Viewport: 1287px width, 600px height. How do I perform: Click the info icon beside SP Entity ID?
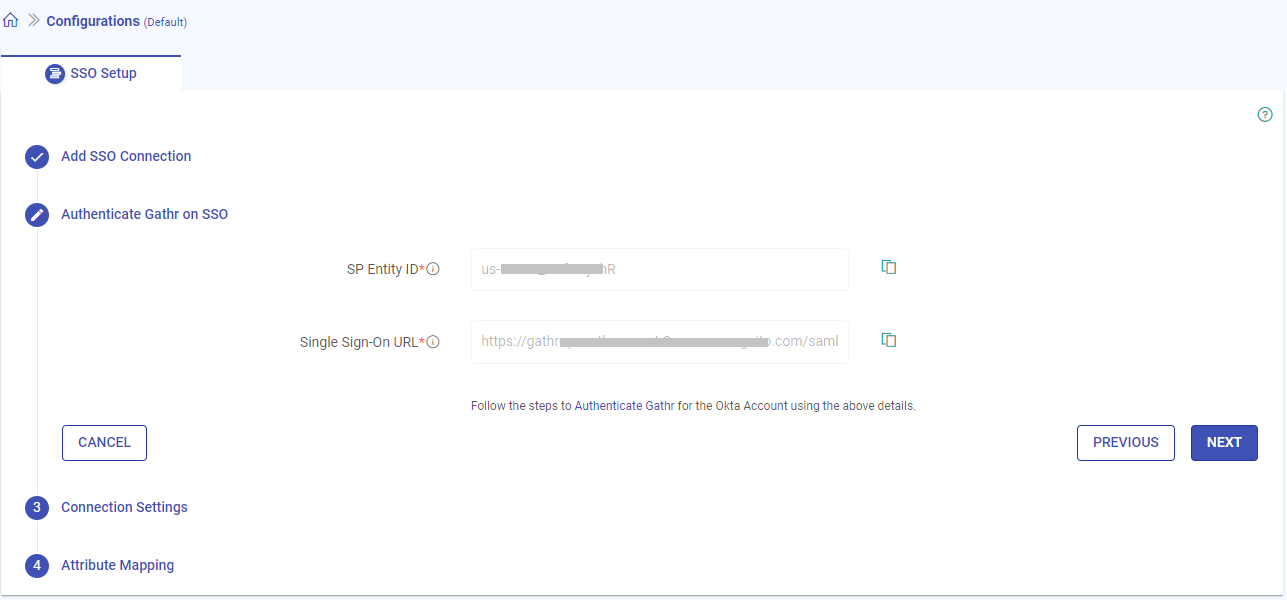[433, 267]
